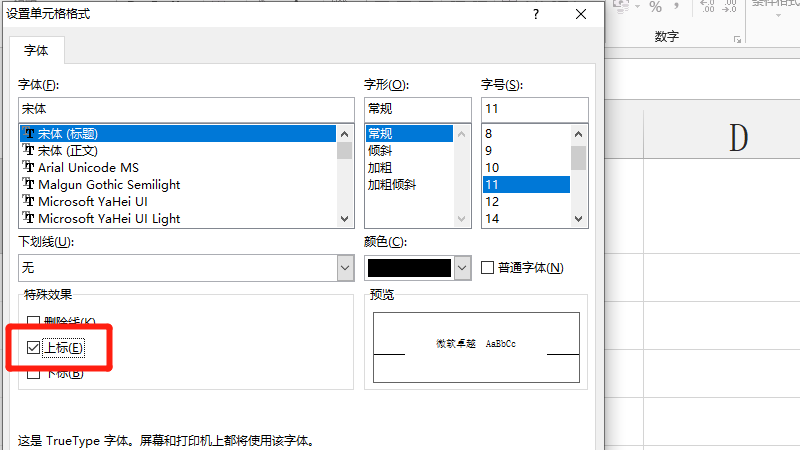Close the 设置单元格格式 dialog

(x=580, y=14)
